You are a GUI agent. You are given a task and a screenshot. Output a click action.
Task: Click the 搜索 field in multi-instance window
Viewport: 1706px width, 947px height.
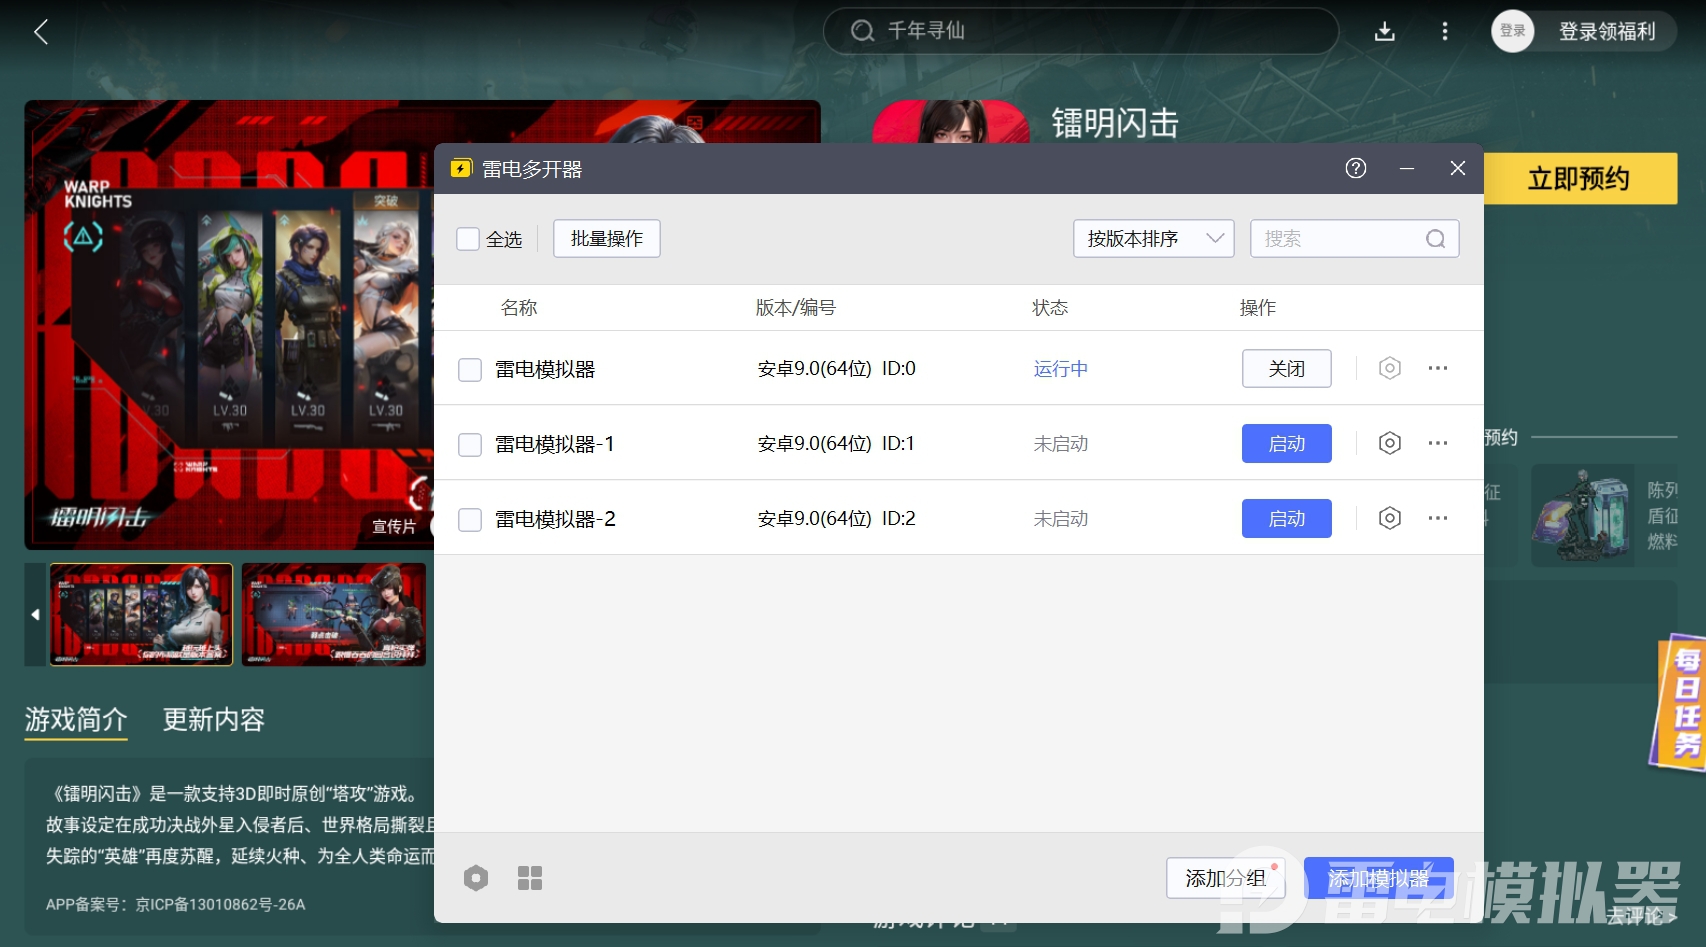pos(1338,239)
